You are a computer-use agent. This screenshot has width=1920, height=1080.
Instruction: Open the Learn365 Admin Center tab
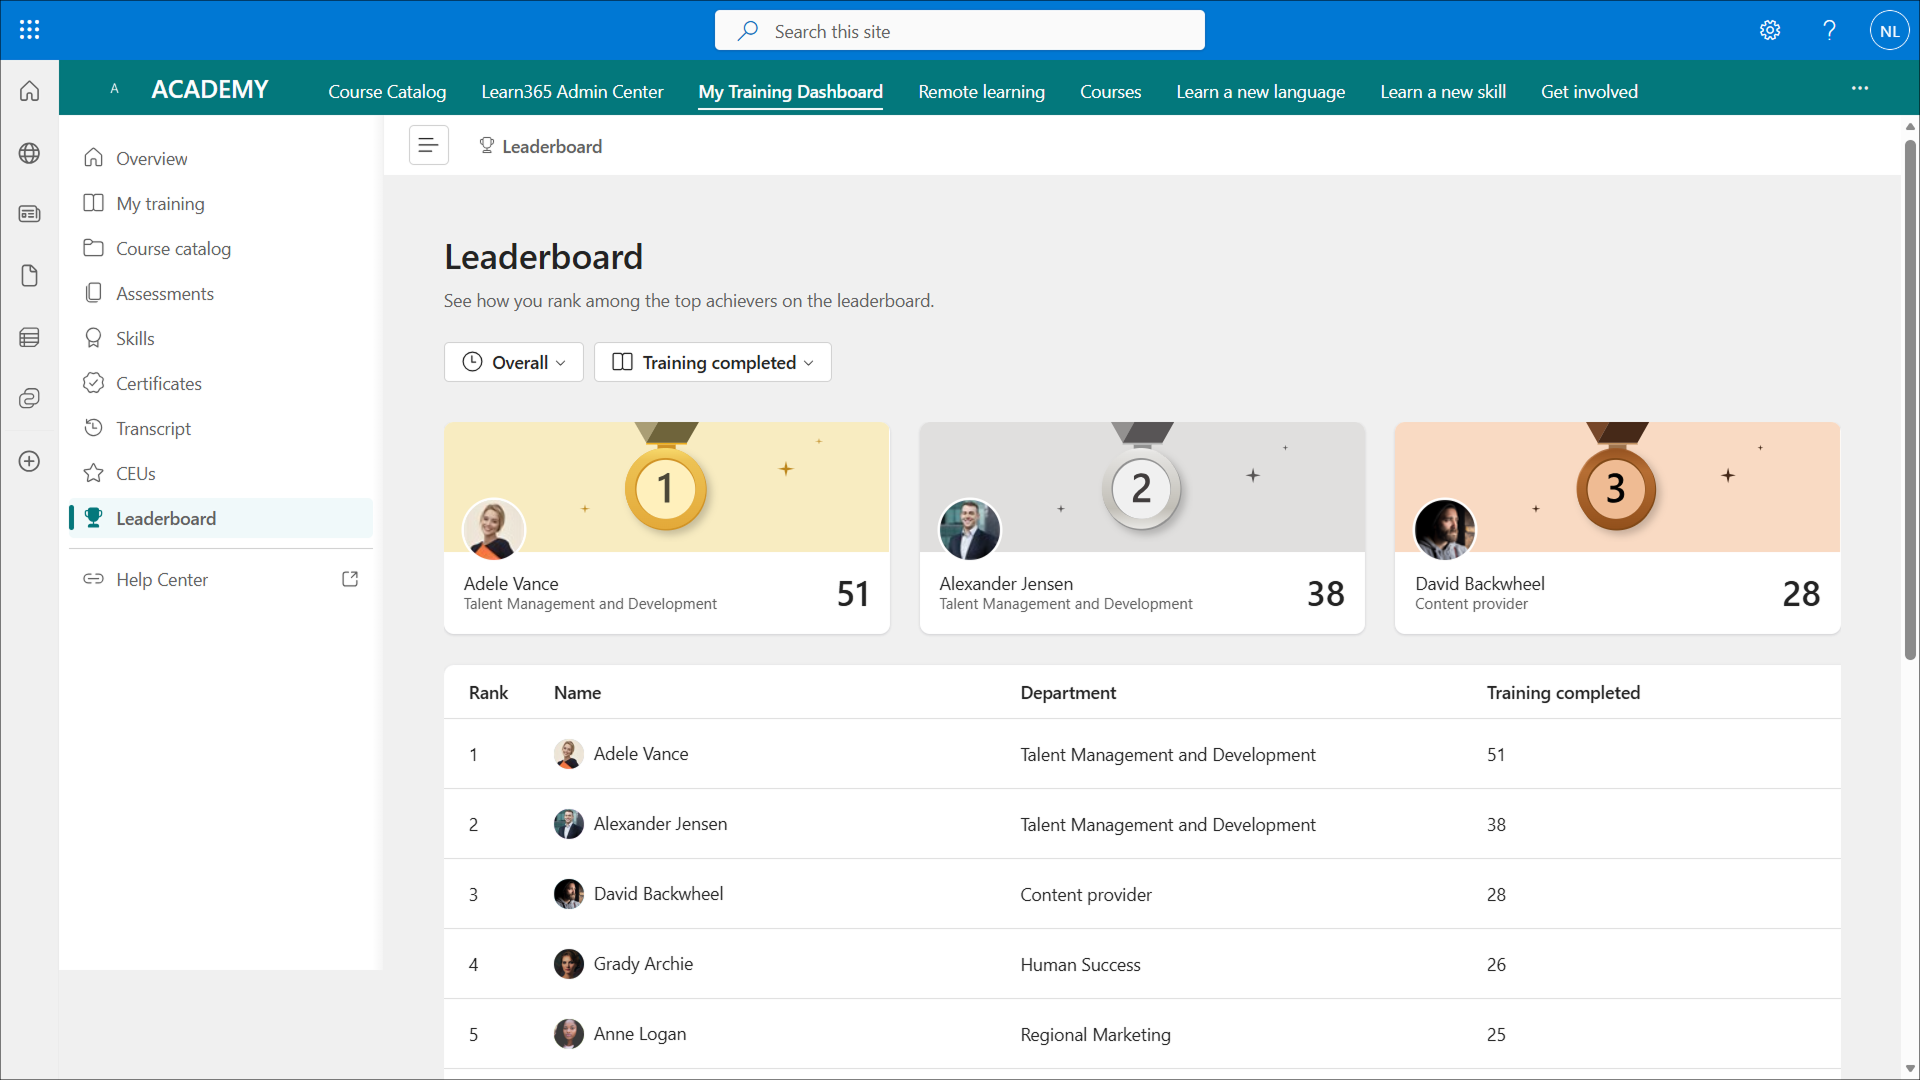click(x=572, y=91)
